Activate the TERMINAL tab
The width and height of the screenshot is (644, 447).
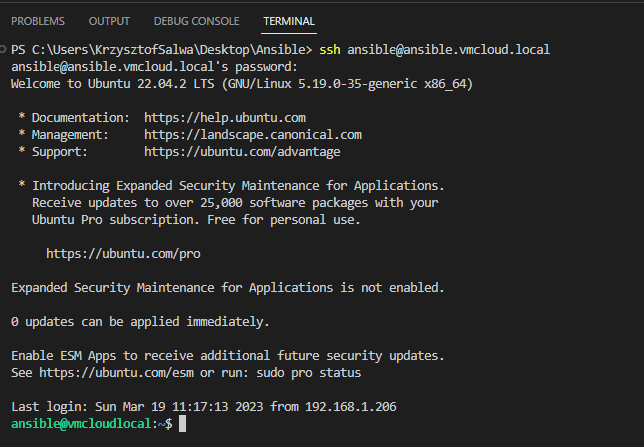point(289,21)
